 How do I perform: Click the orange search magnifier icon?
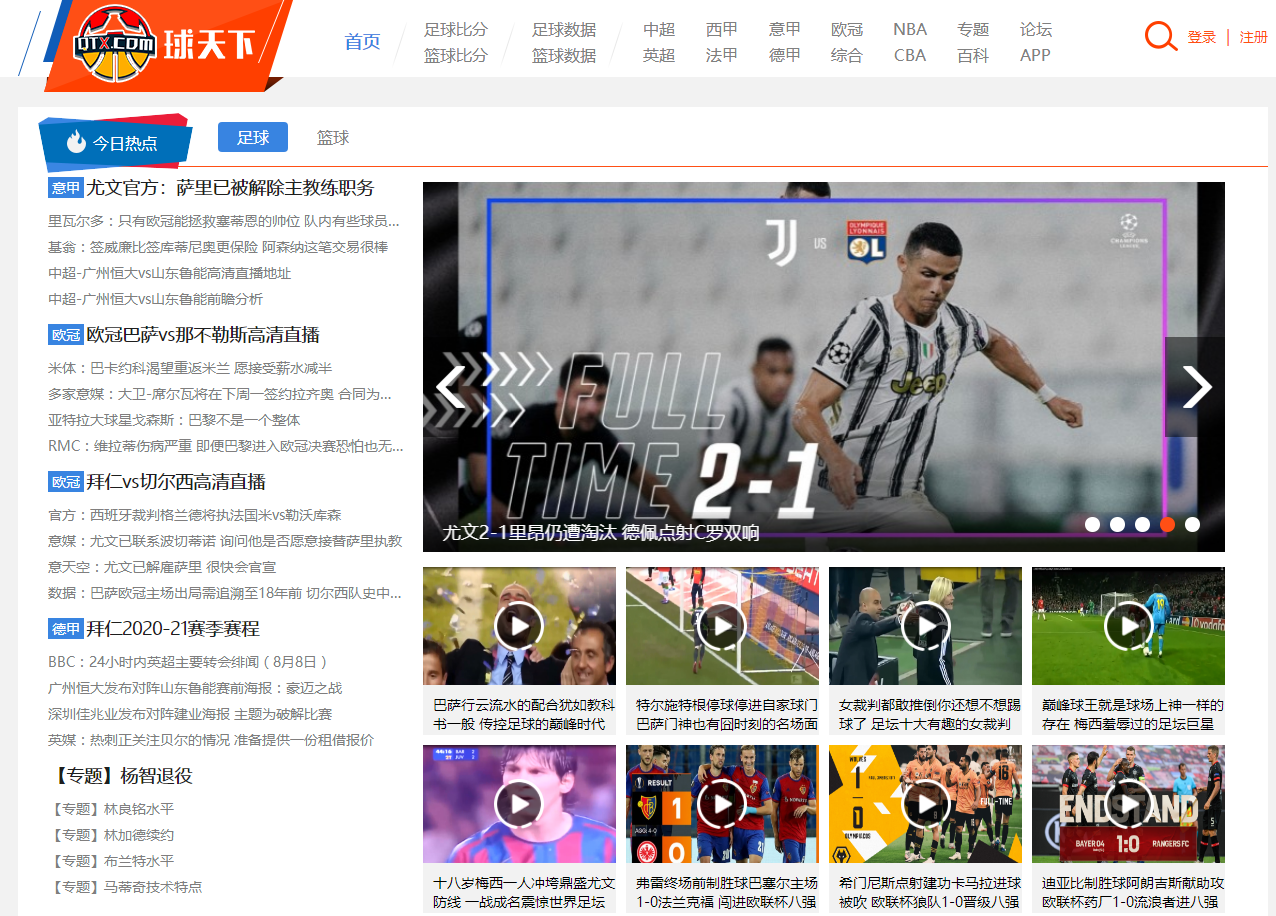1160,36
